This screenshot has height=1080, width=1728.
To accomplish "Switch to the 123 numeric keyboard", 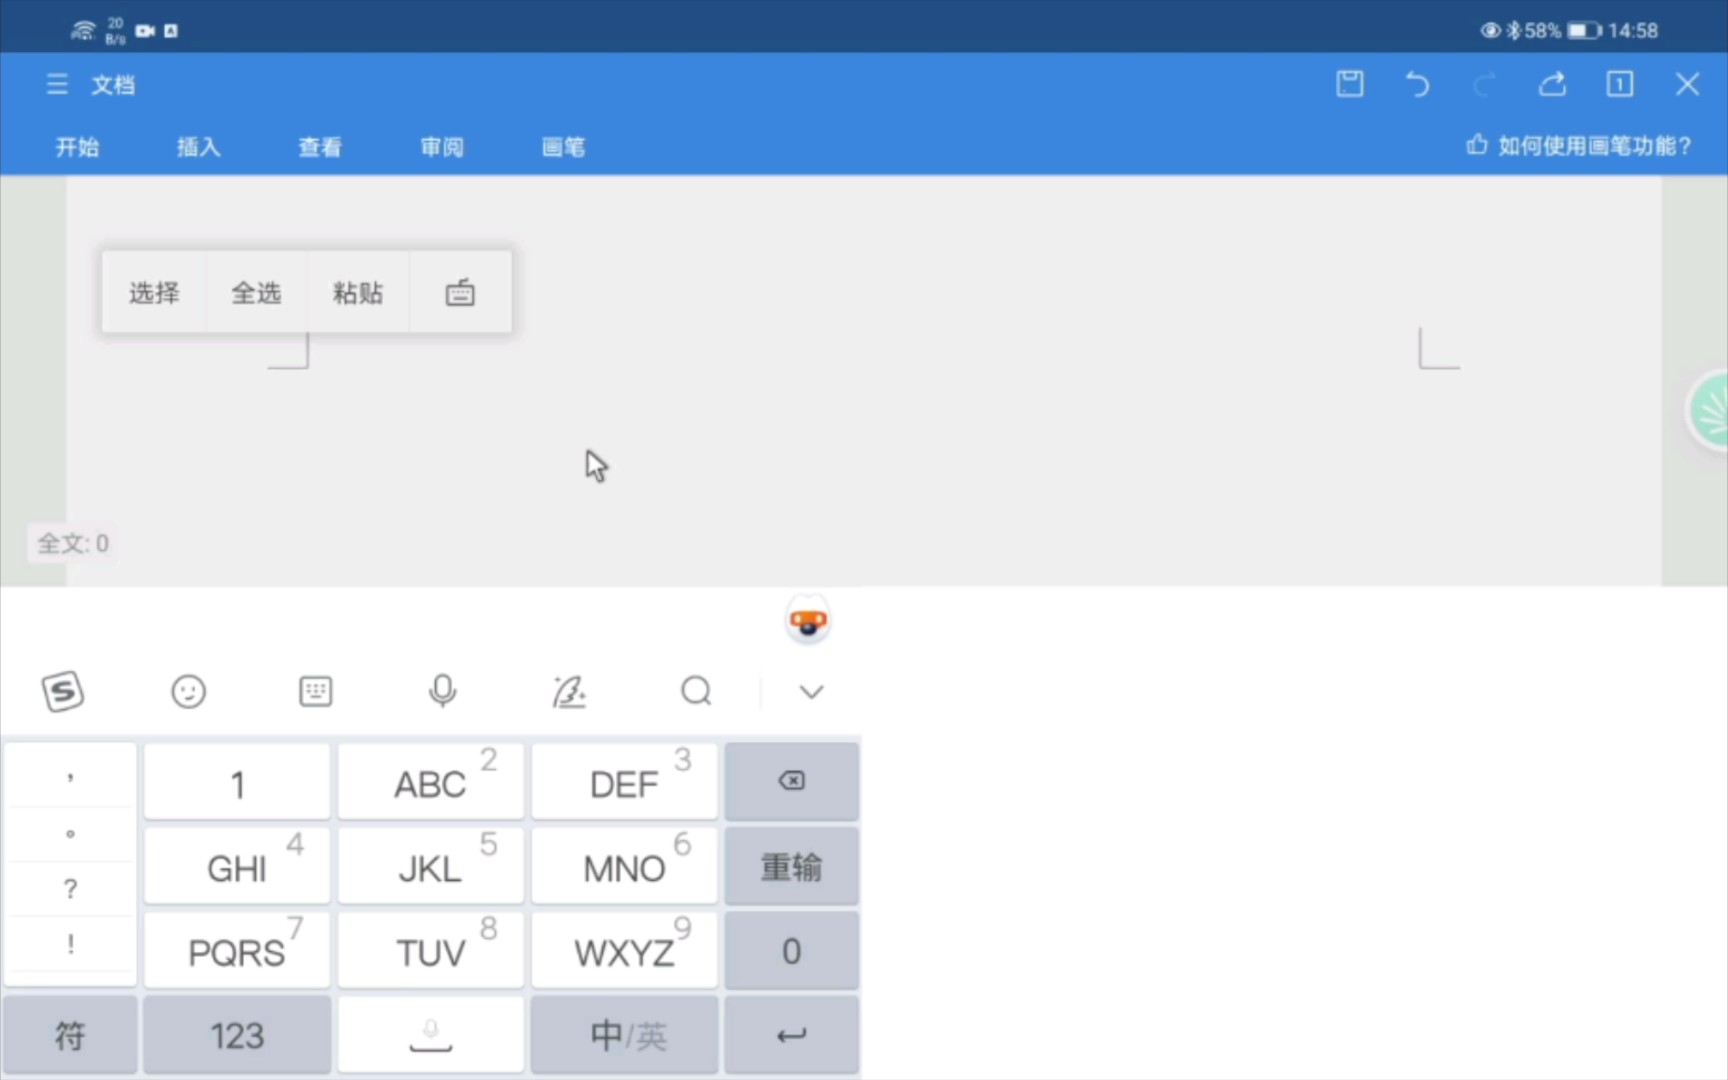I will tap(237, 1035).
